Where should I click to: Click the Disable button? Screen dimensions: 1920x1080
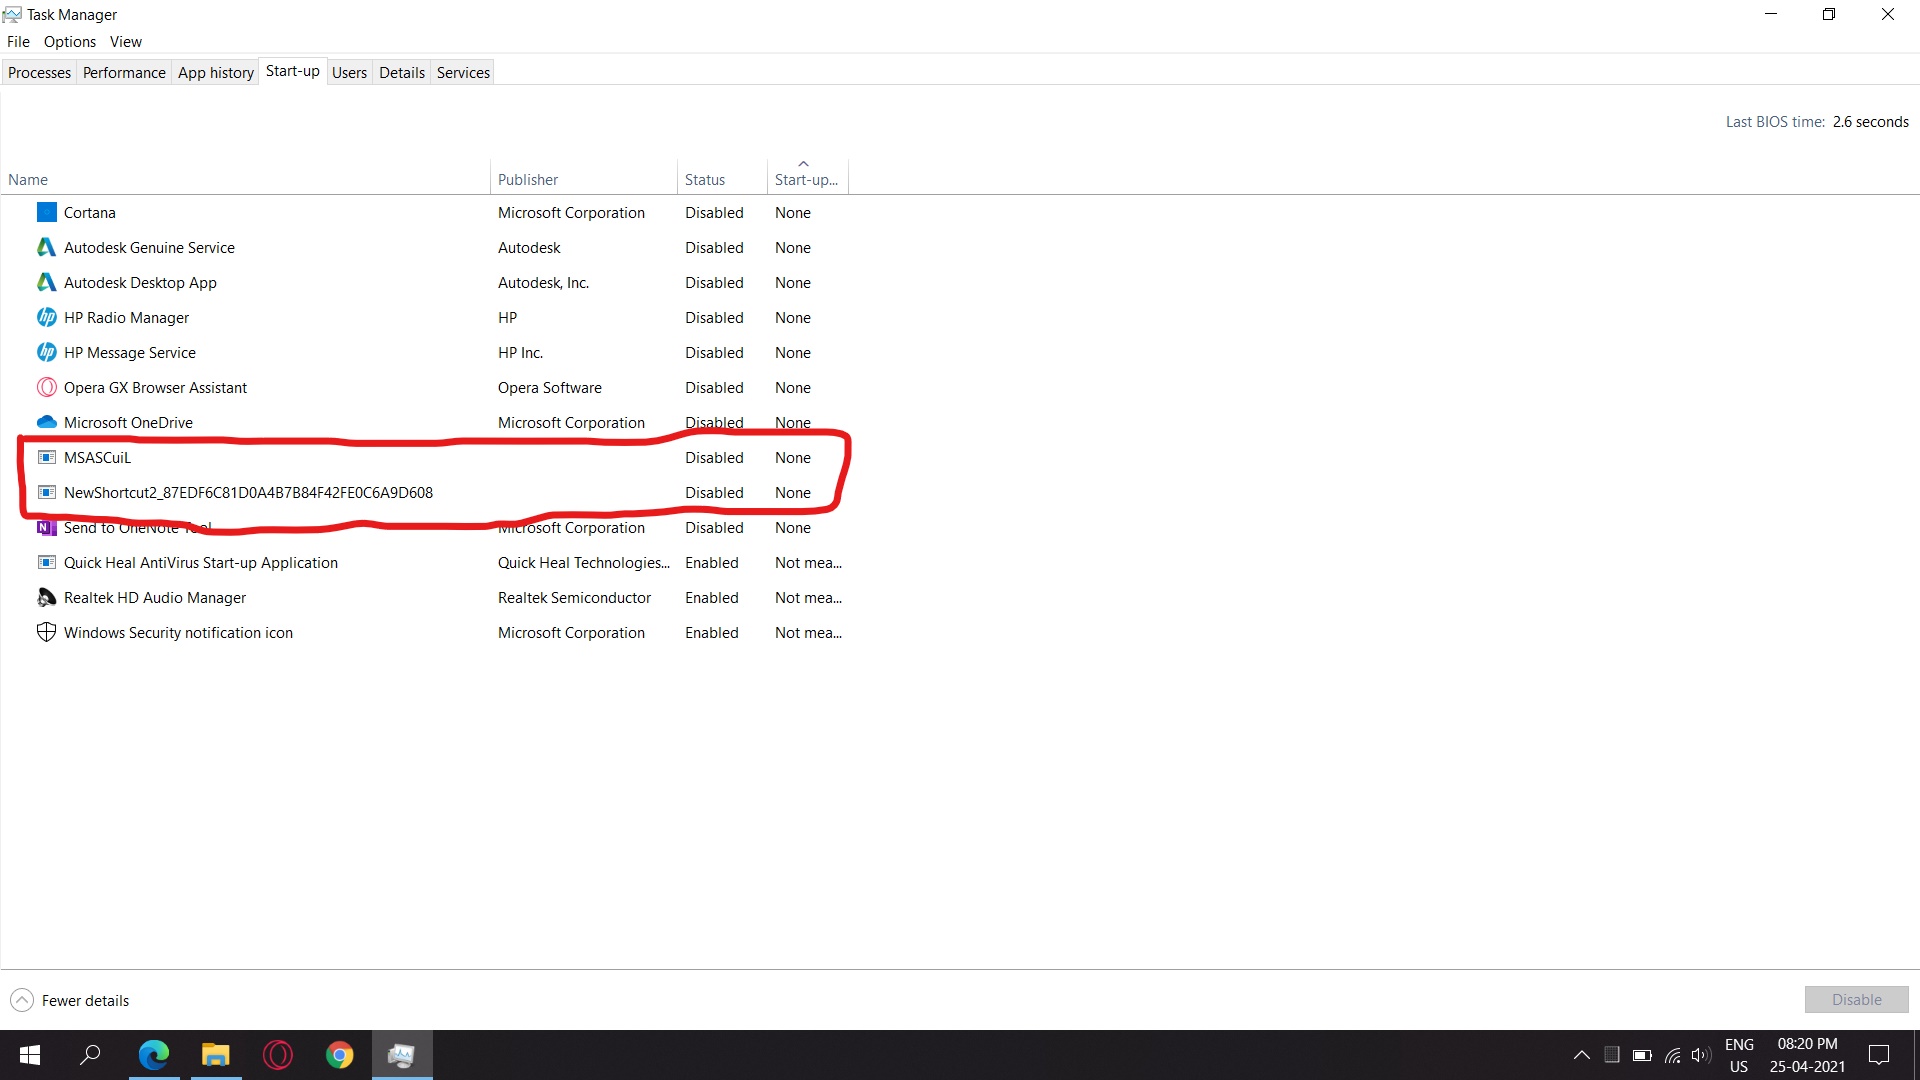tap(1856, 999)
